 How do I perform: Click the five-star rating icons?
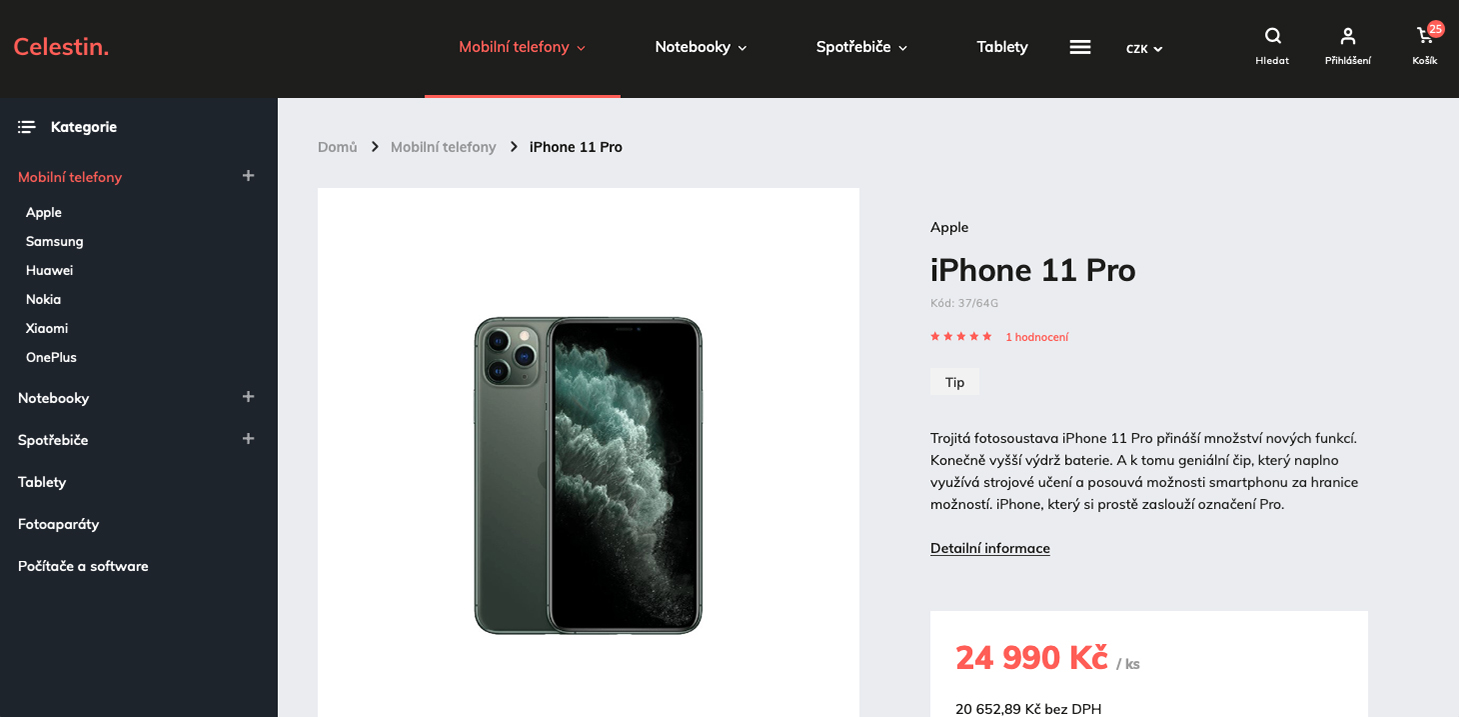click(961, 337)
